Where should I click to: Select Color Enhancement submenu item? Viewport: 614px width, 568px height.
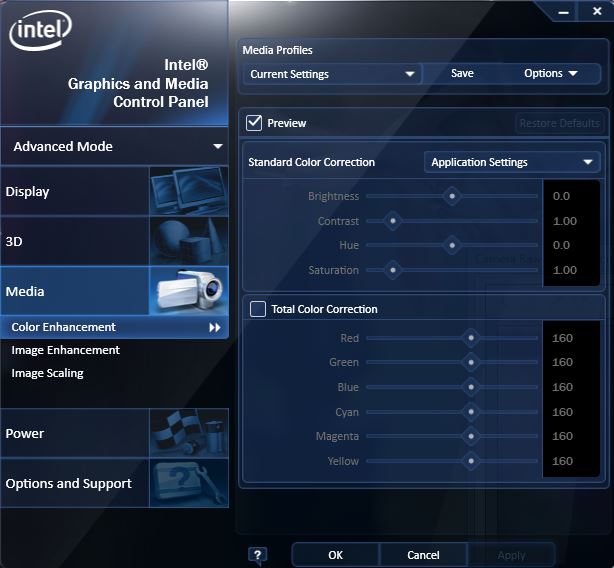coord(114,327)
